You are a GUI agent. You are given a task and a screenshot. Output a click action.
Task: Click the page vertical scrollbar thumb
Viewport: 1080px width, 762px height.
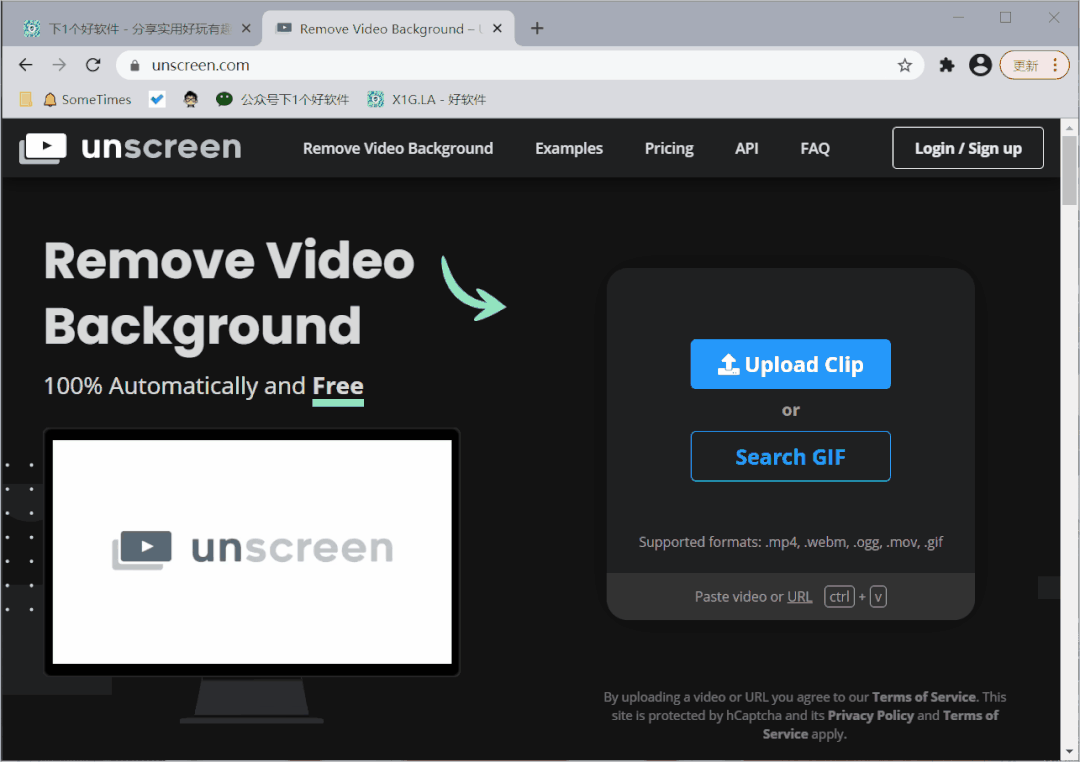tap(1068, 169)
